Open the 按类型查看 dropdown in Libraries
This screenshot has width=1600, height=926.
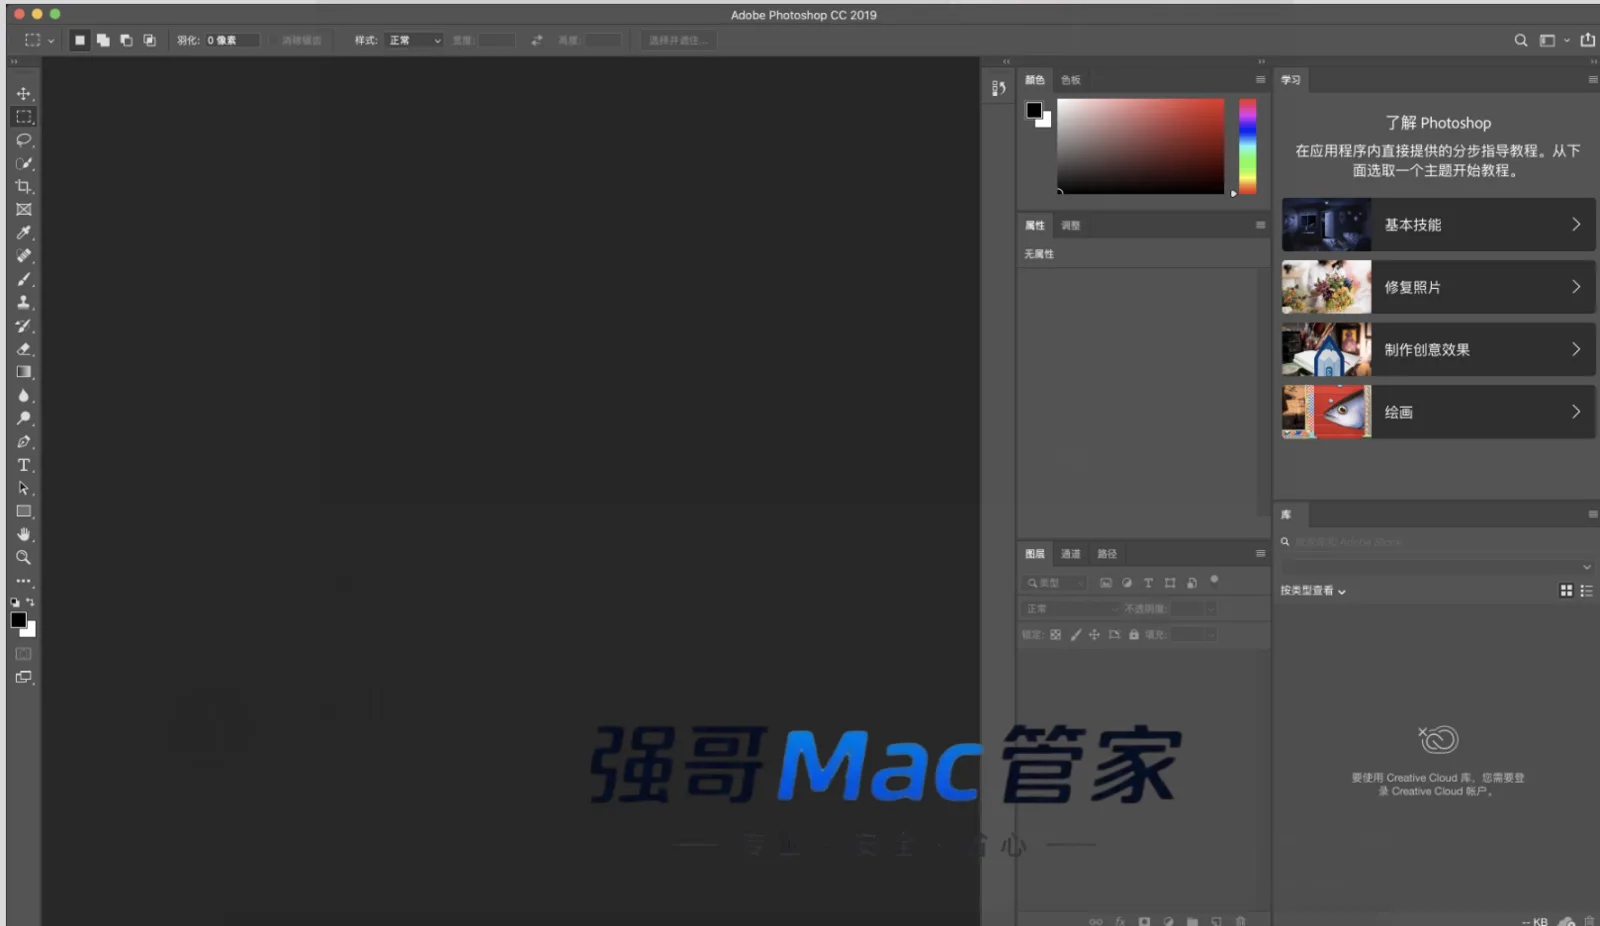click(1313, 591)
